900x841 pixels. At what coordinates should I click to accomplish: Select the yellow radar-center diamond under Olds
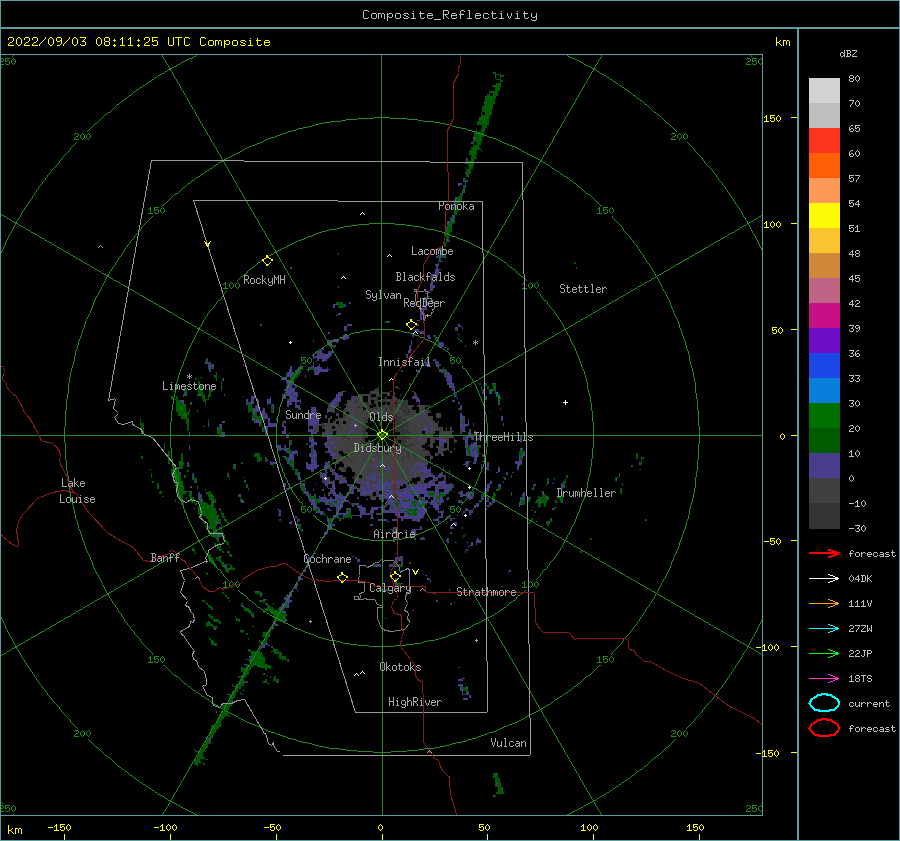click(382, 435)
